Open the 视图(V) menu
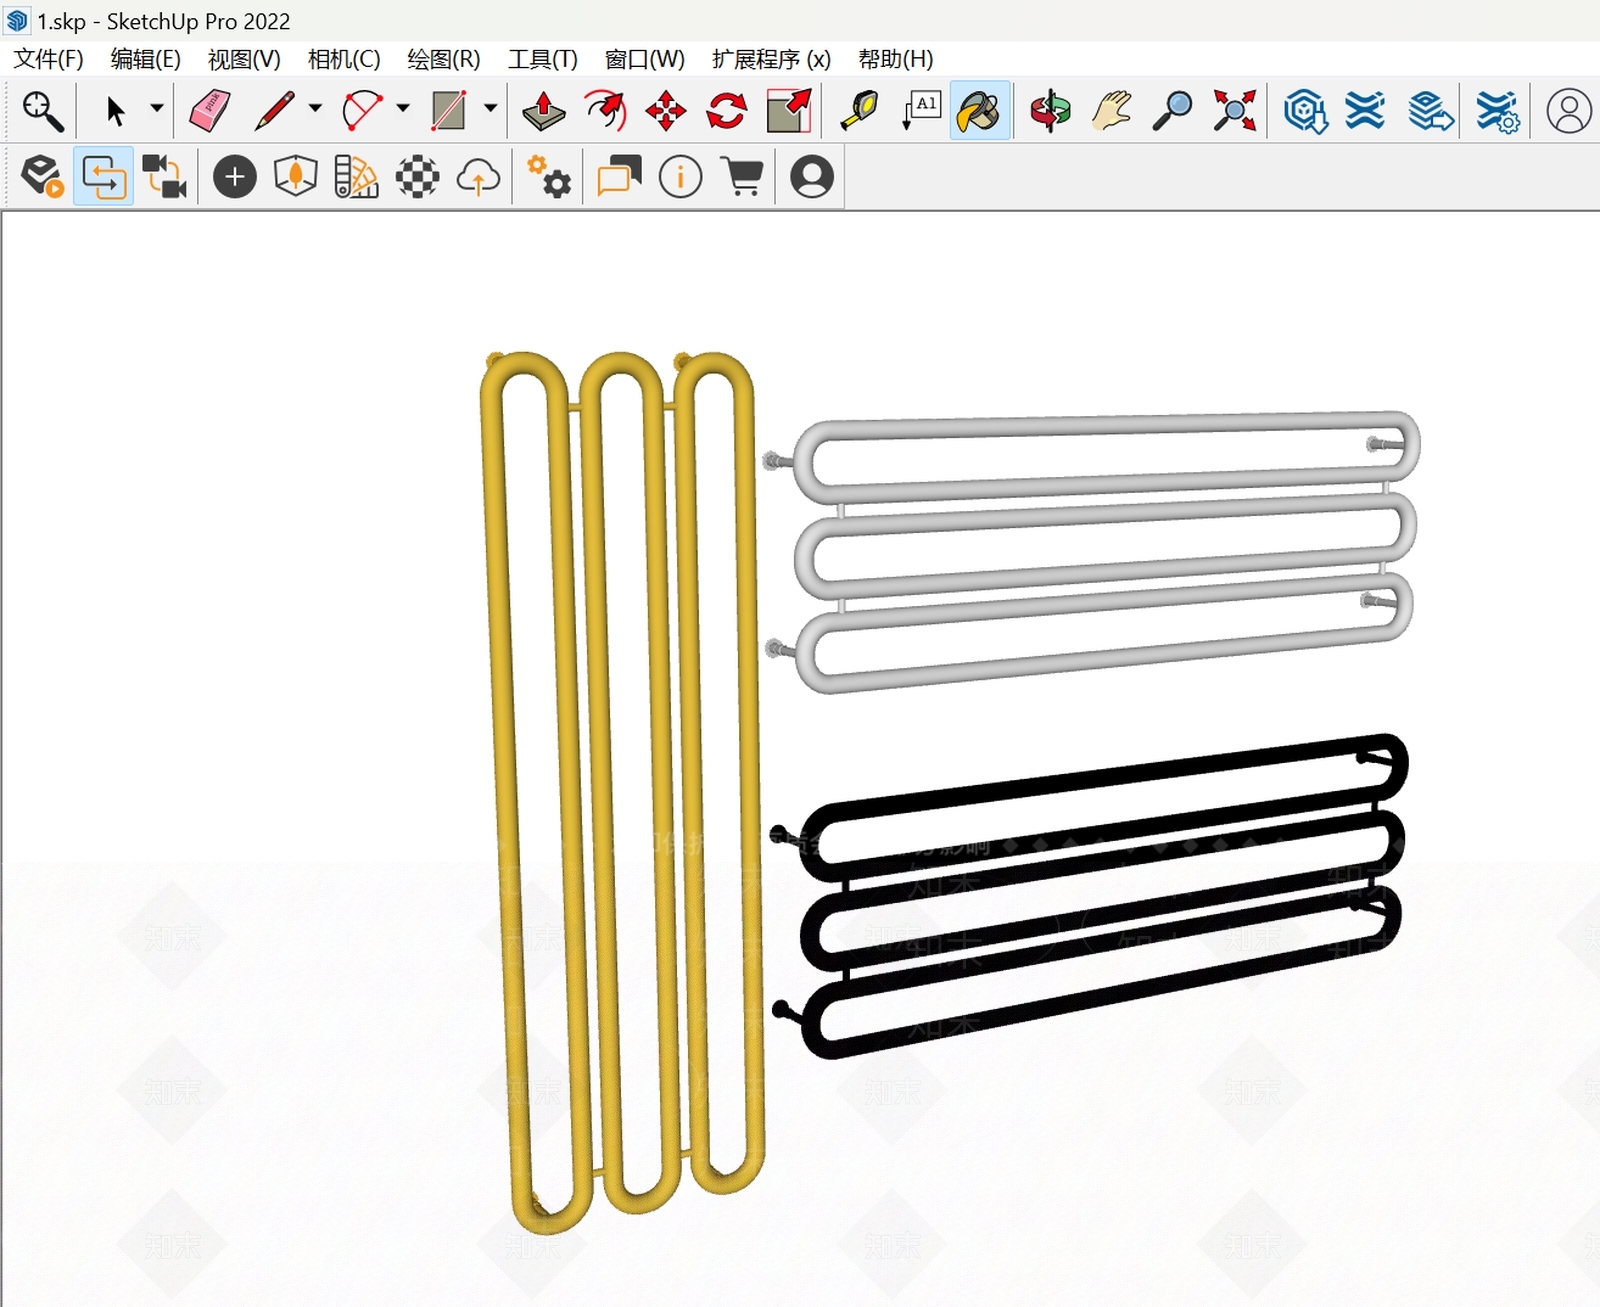 click(x=244, y=59)
